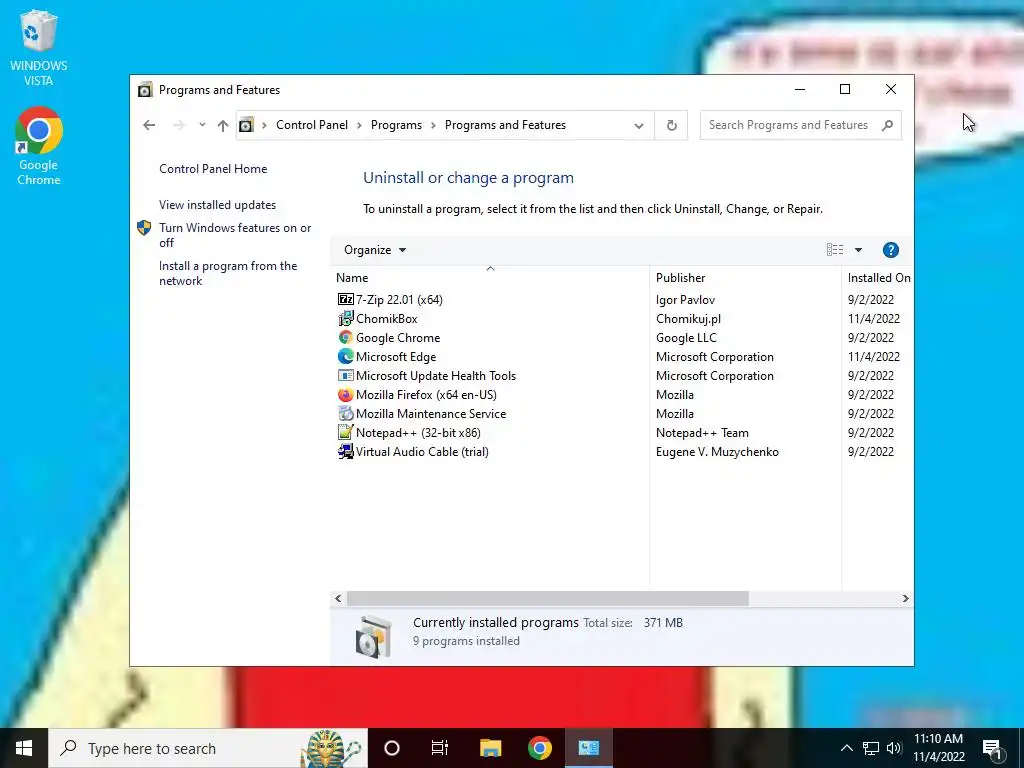This screenshot has width=1024, height=768.
Task: Select Mozilla Maintenance Service icon
Action: 345,413
